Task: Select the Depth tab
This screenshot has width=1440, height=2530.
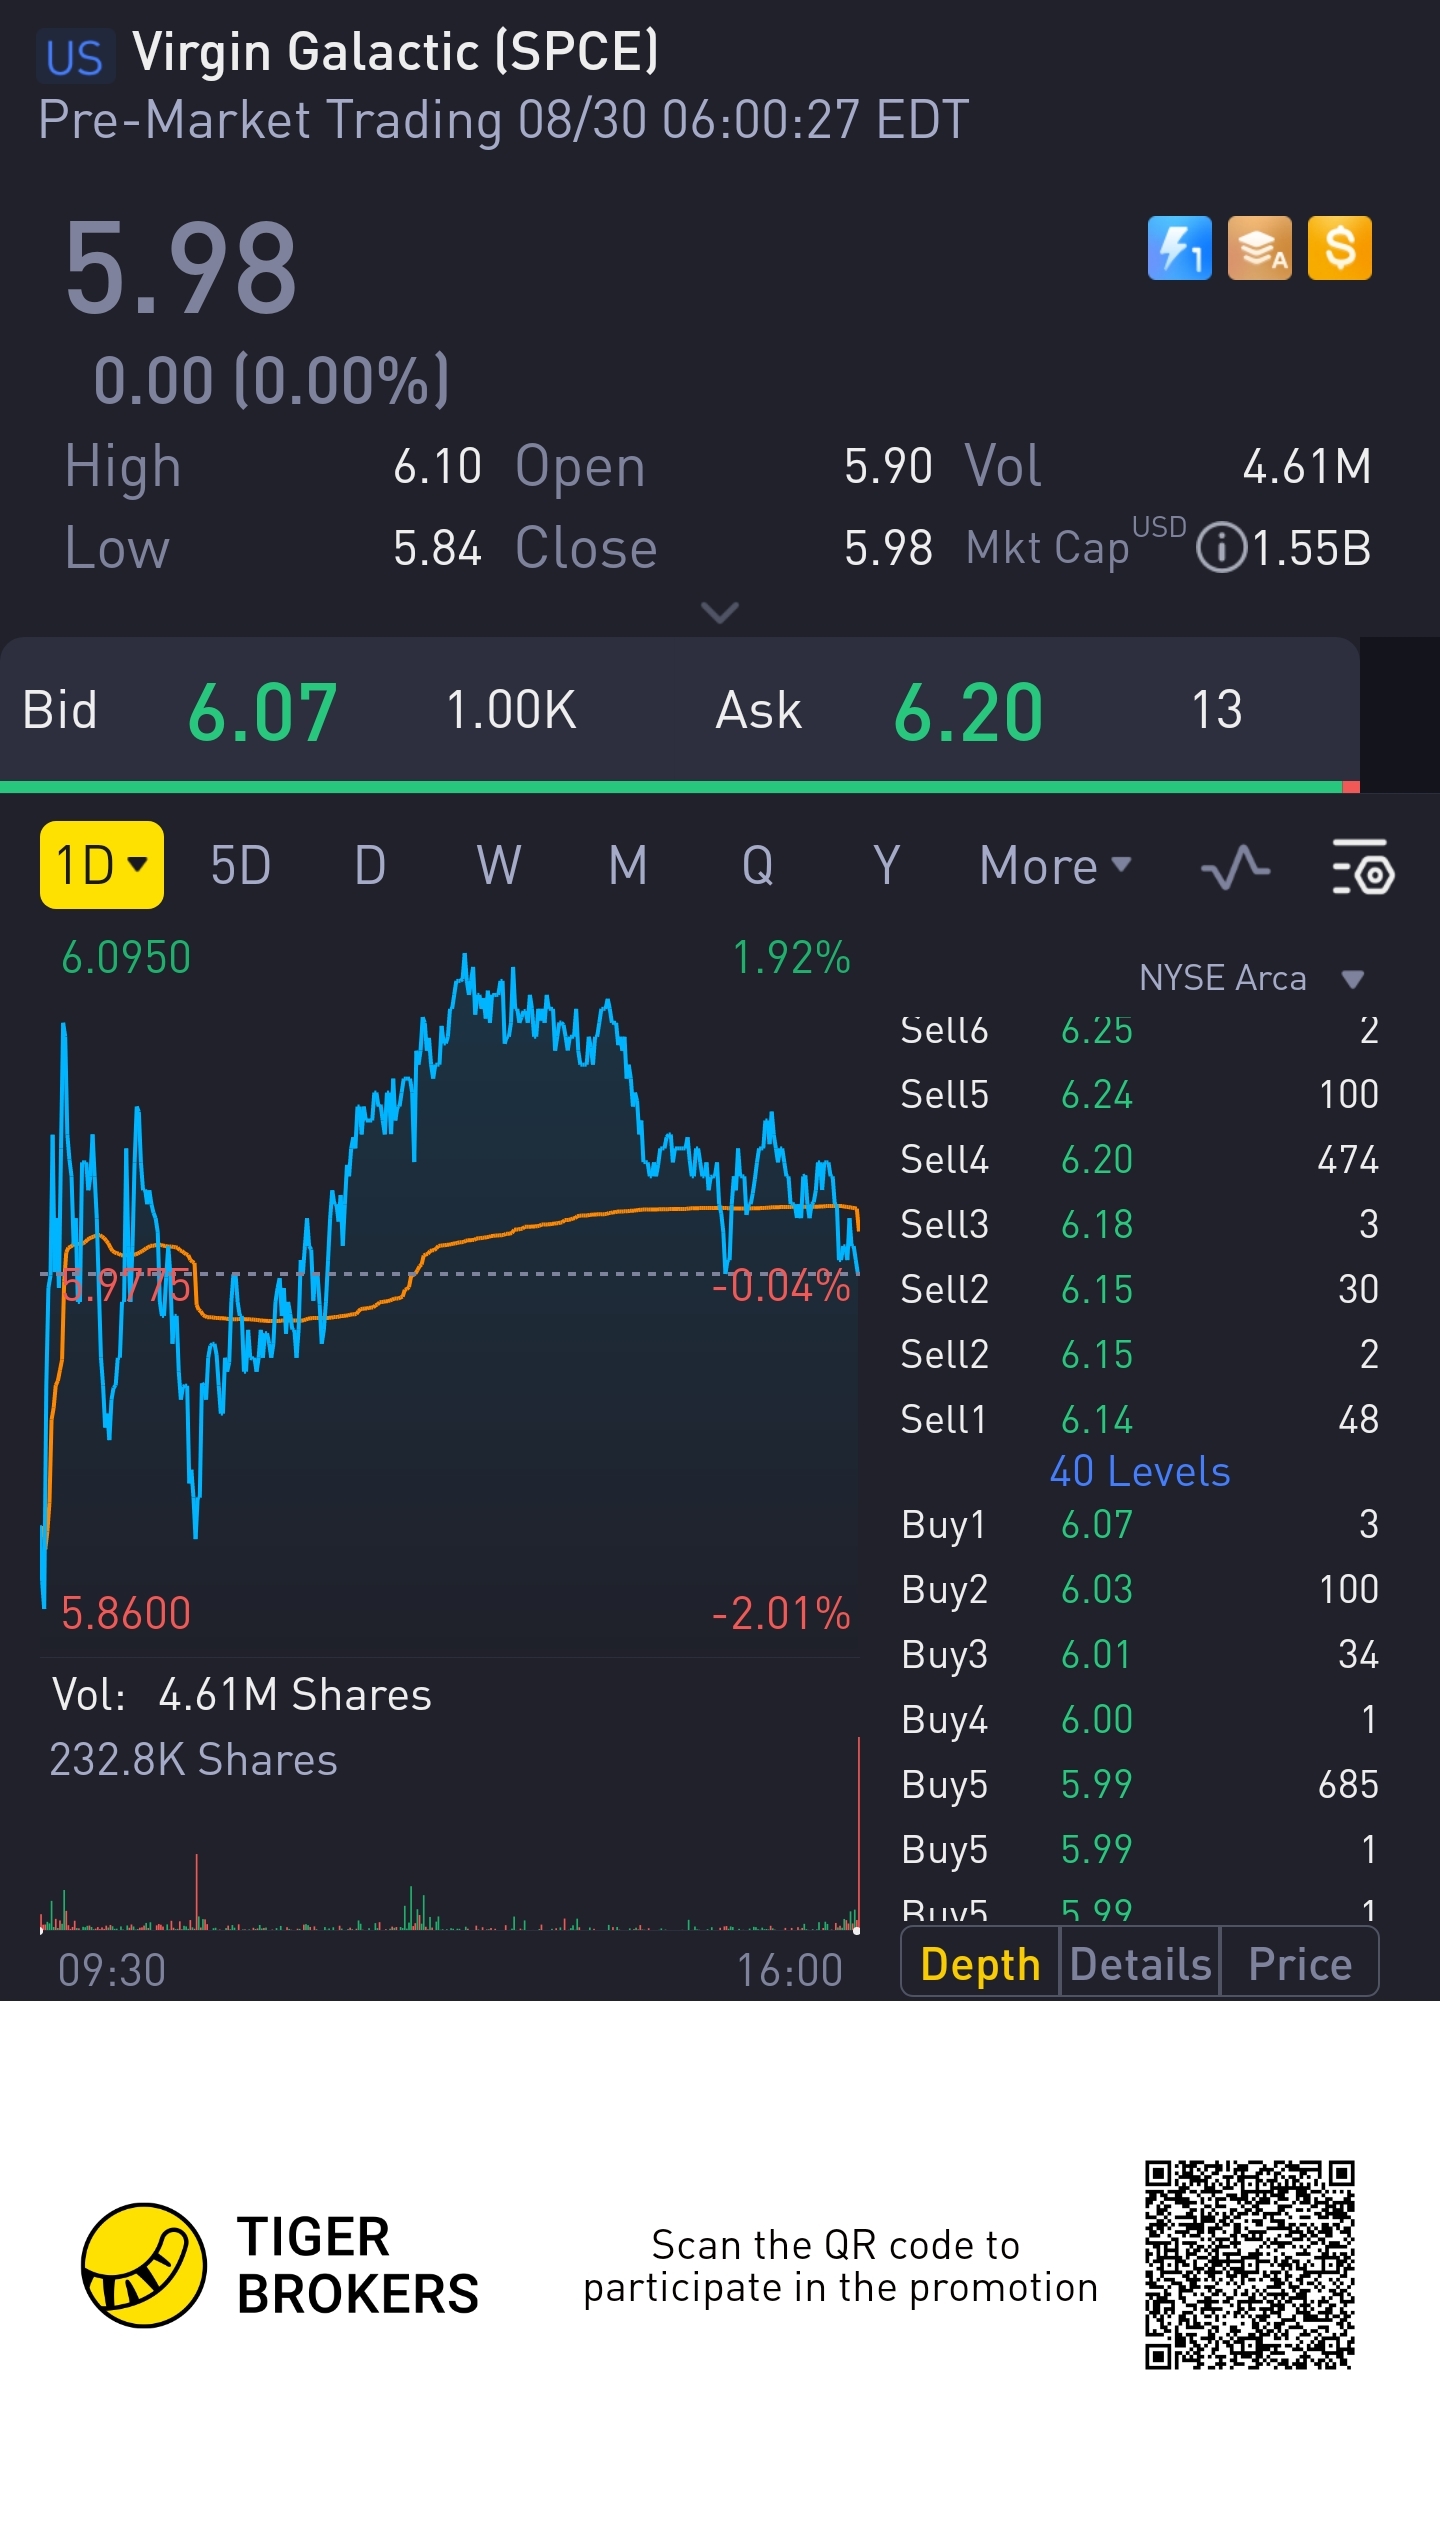Action: [981, 1963]
